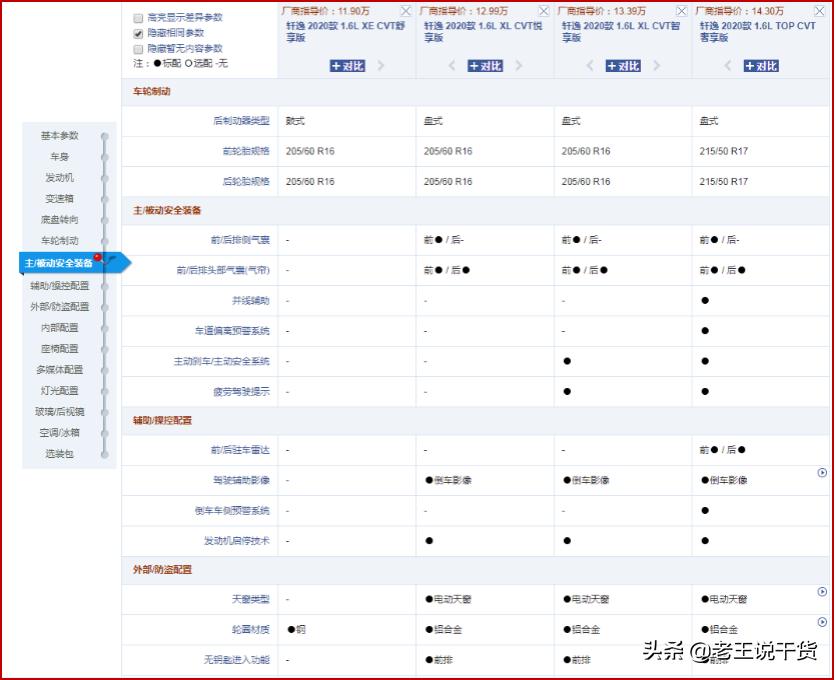Viewport: 836px width, 680px height.
Task: Click left arrow in the 13.39万 column
Action: [589, 66]
